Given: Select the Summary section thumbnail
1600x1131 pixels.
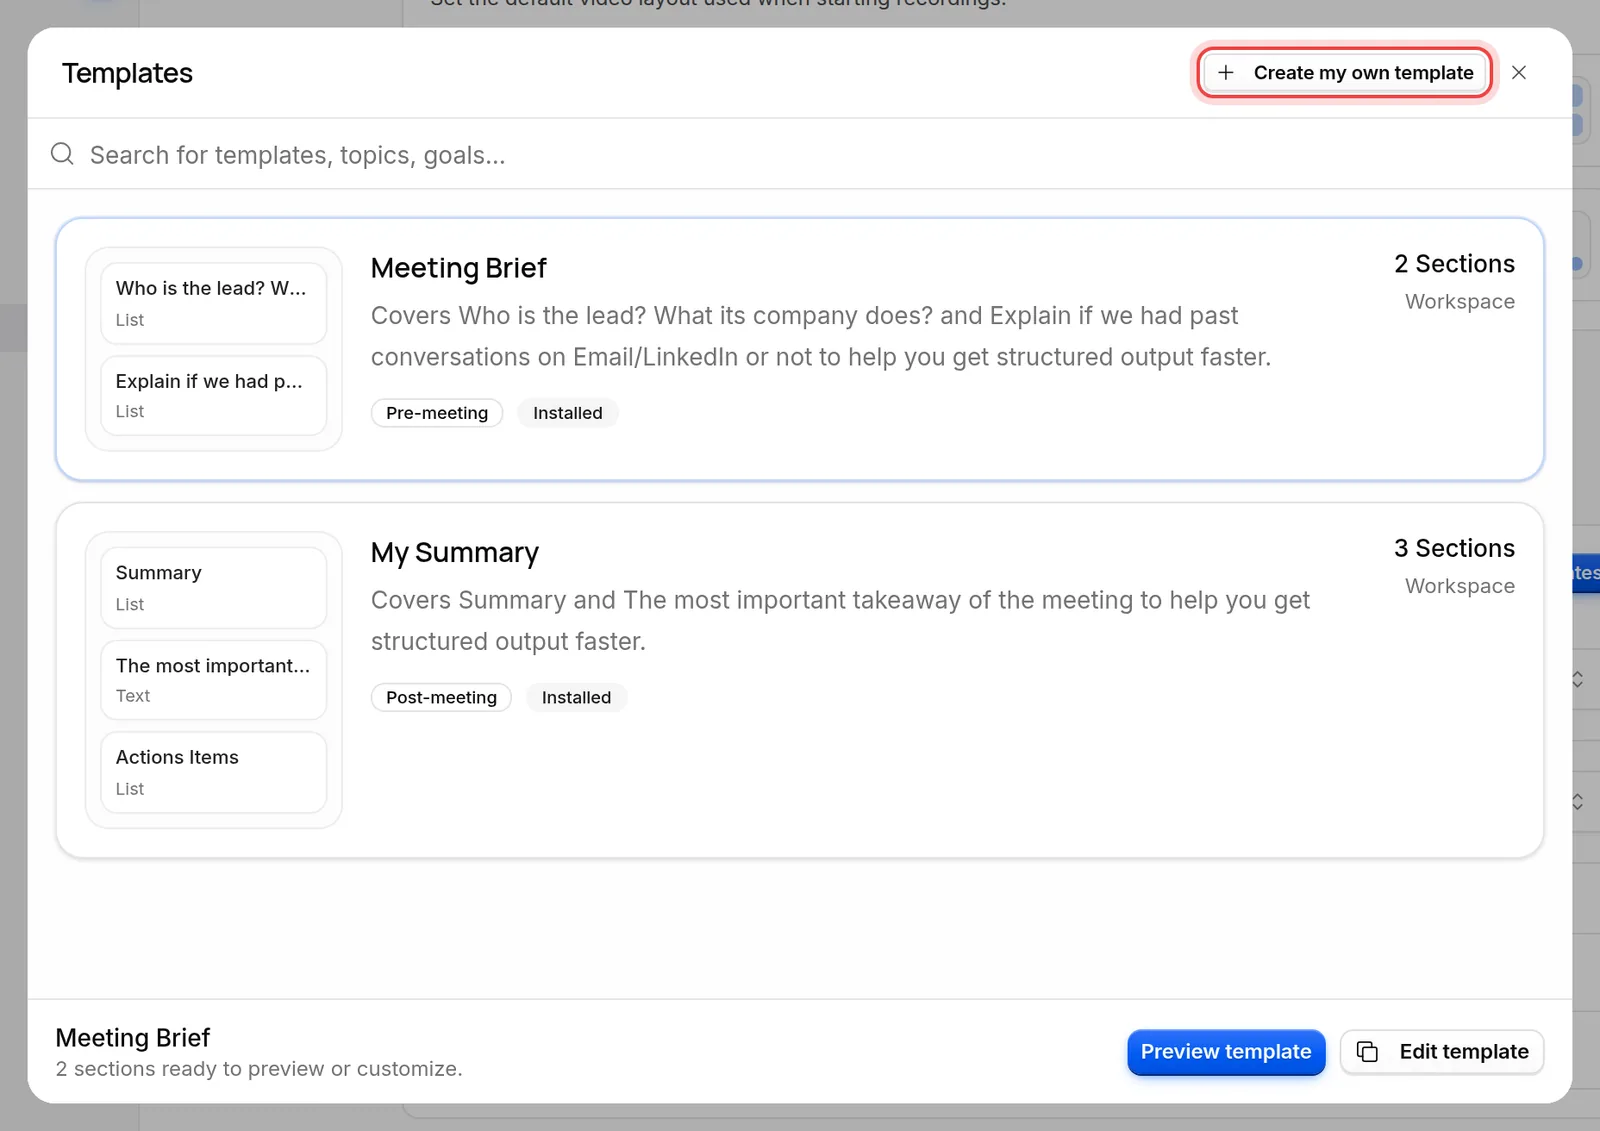Looking at the screenshot, I should tap(214, 588).
